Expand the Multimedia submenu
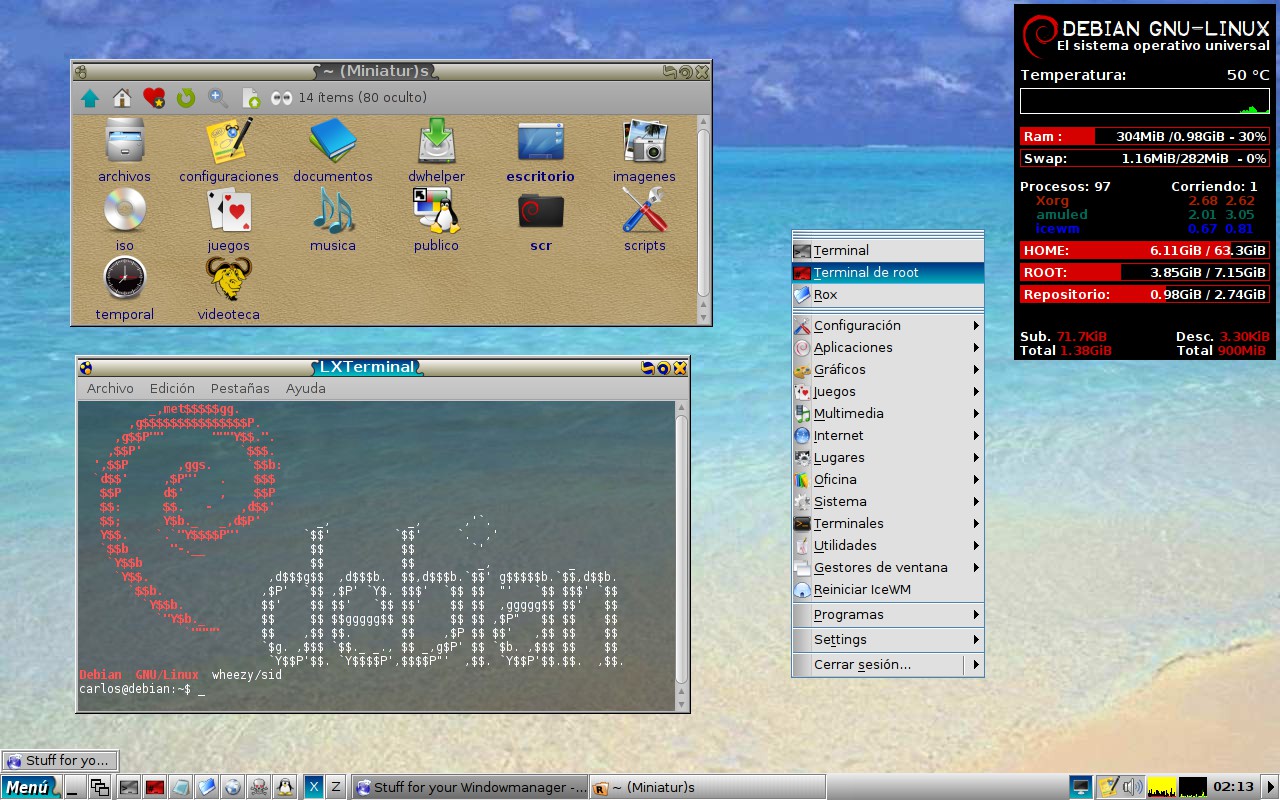 (888, 413)
